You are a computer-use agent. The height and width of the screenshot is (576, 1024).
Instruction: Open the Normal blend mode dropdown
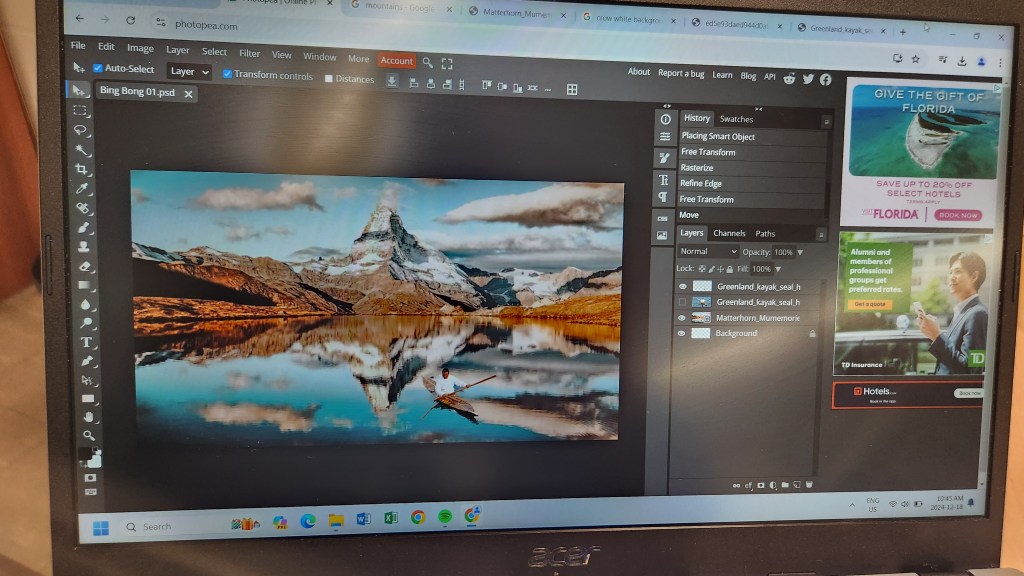[x=708, y=252]
